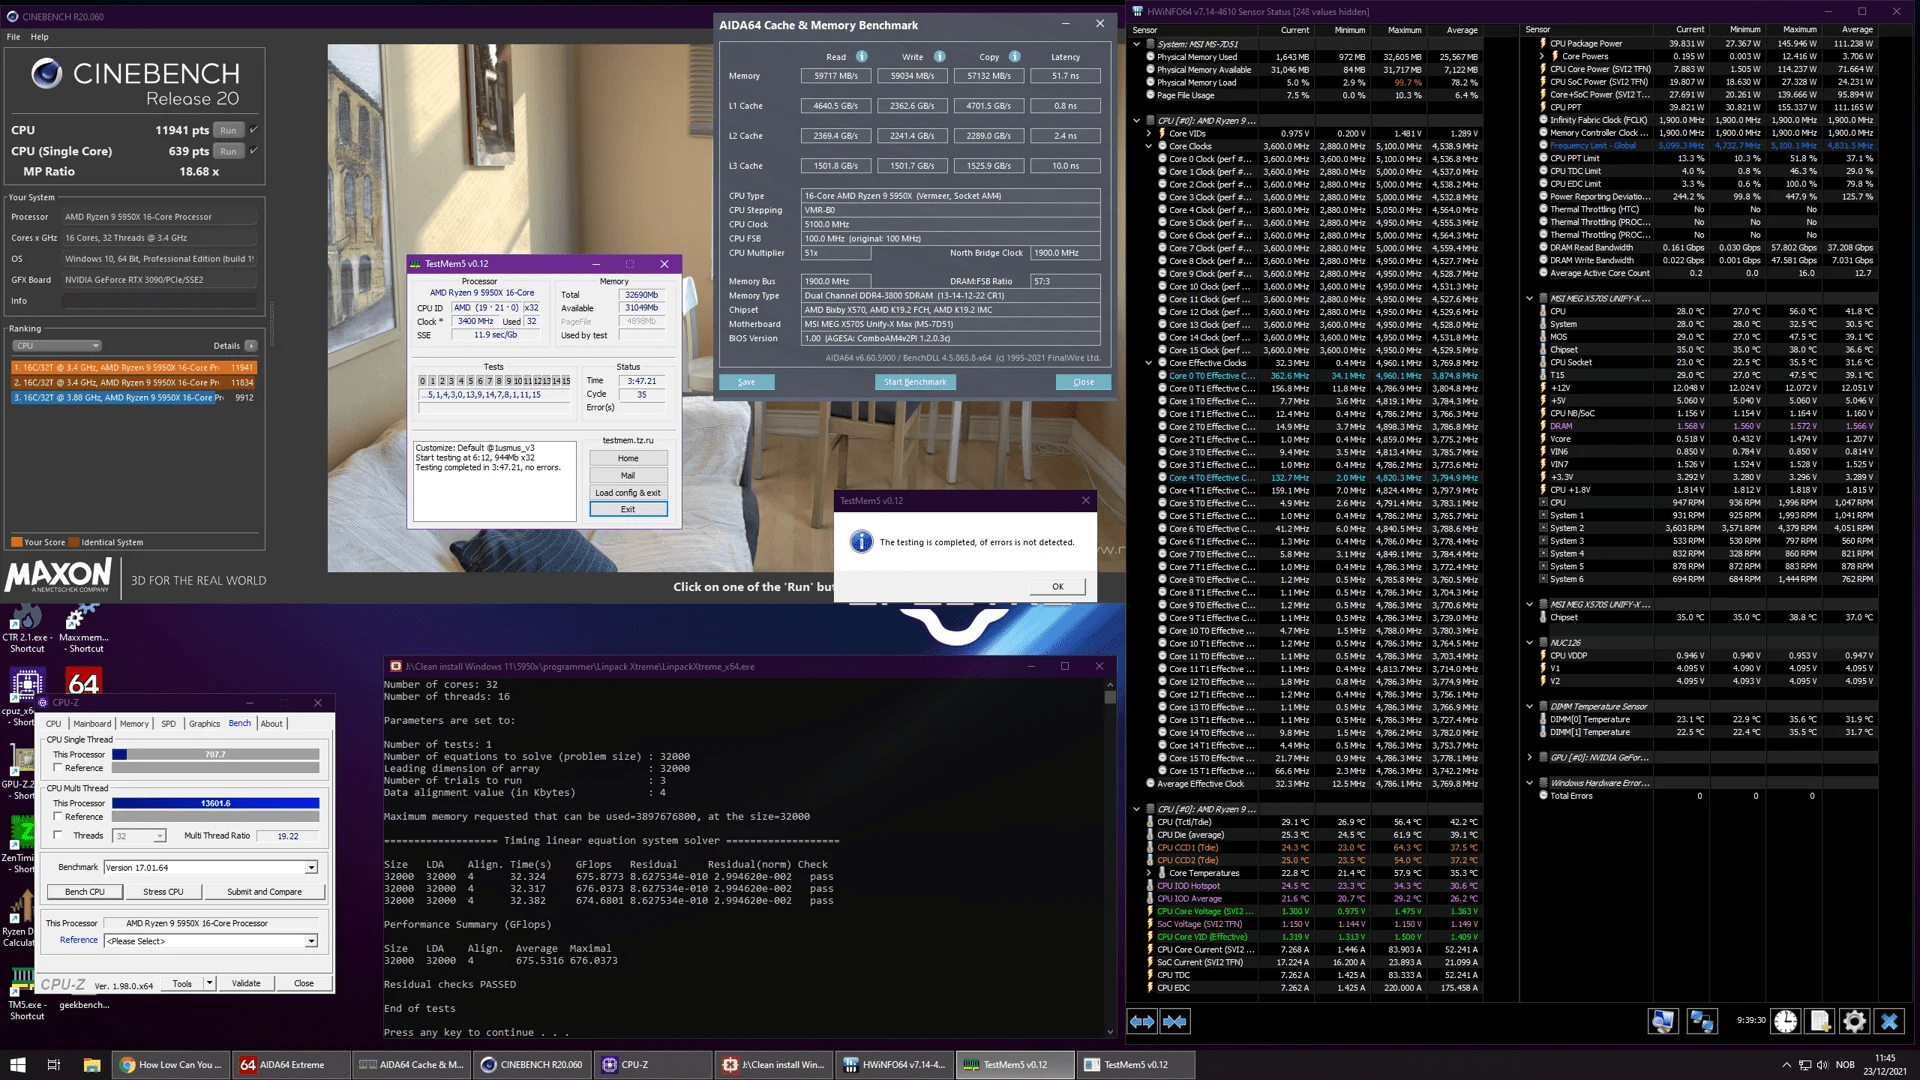The width and height of the screenshot is (1920, 1080).
Task: Click HWiNFO expand columns arrows icon
Action: coord(1142,1021)
